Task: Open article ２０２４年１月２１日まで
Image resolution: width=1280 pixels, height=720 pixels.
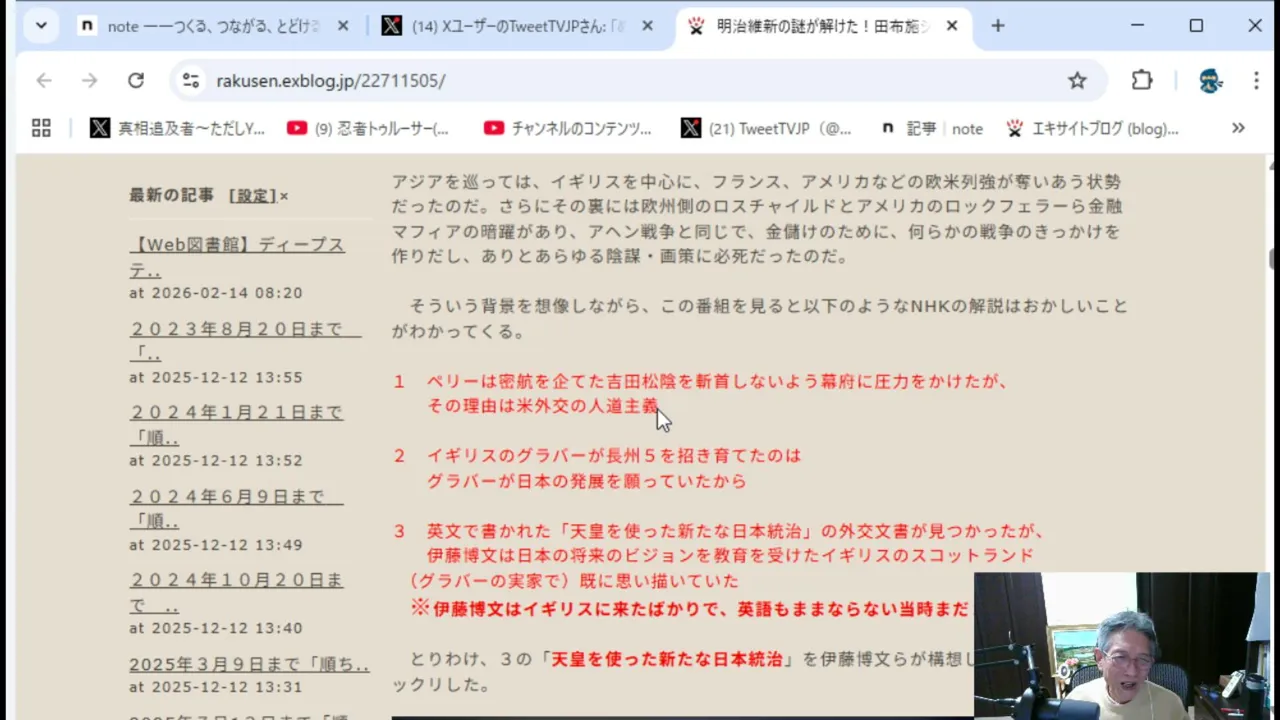Action: 236,424
